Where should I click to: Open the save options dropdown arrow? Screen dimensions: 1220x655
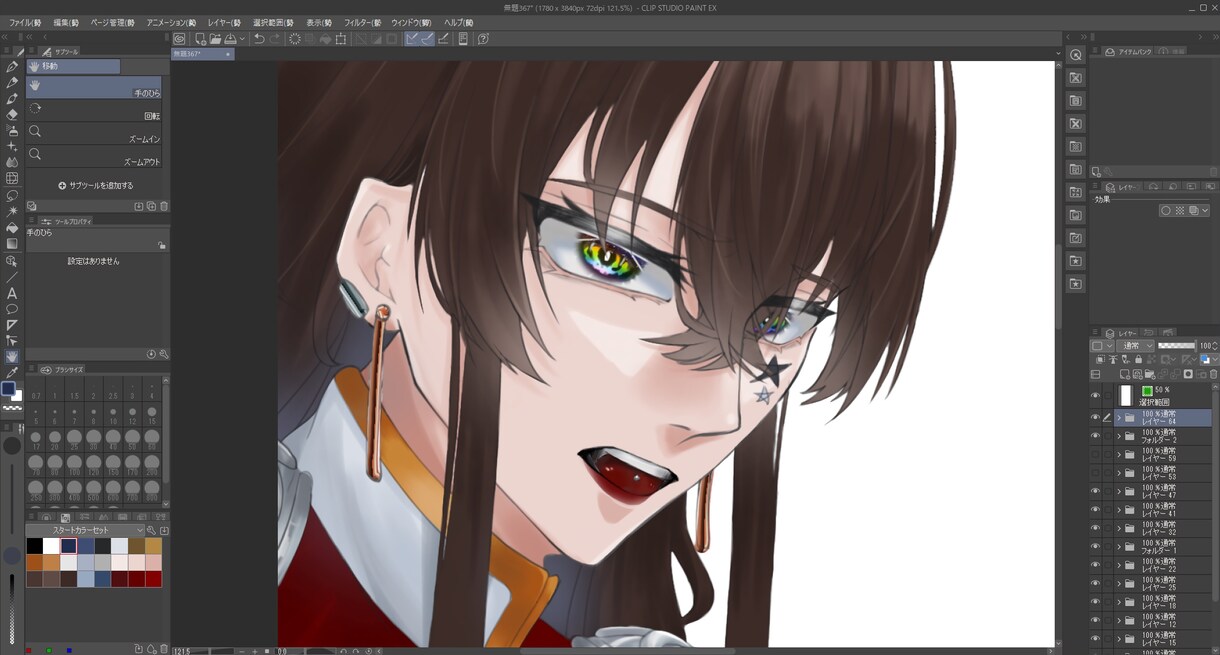tap(242, 39)
